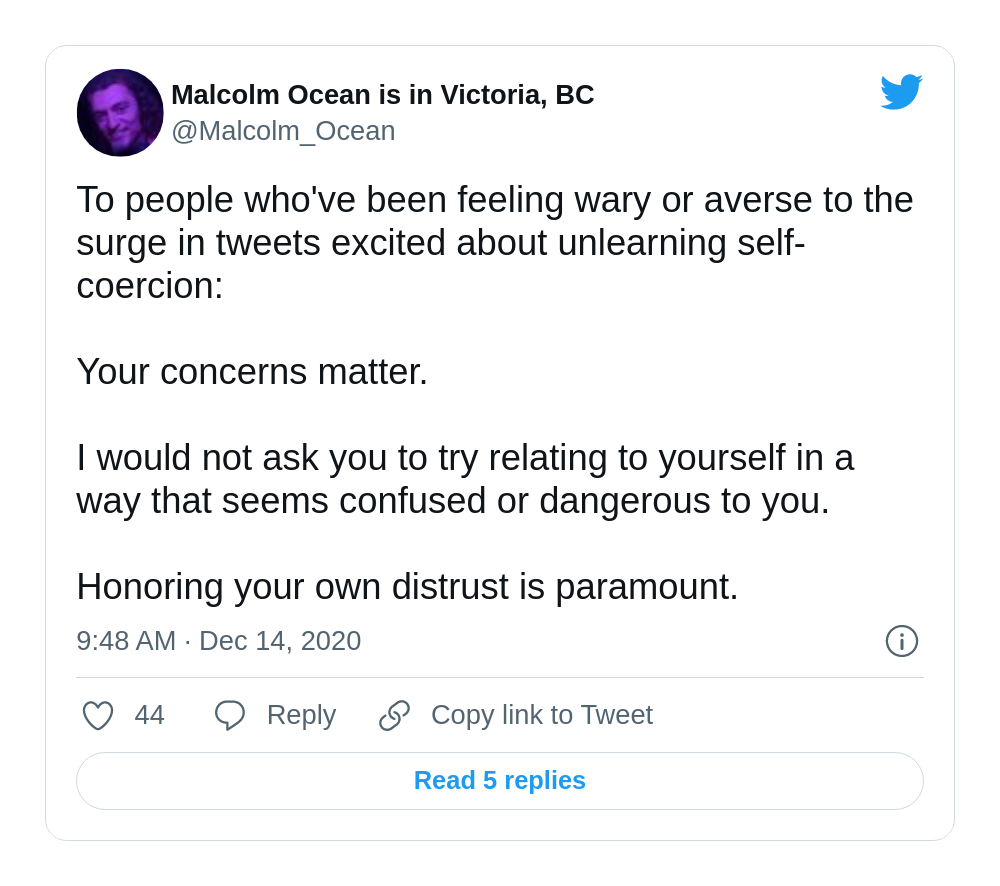Open the tweet info circle icon

[x=902, y=641]
